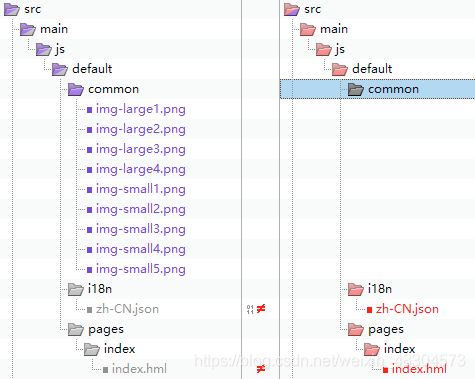475x379 pixels.
Task: Click the js folder icon in left pane
Action: (44, 49)
